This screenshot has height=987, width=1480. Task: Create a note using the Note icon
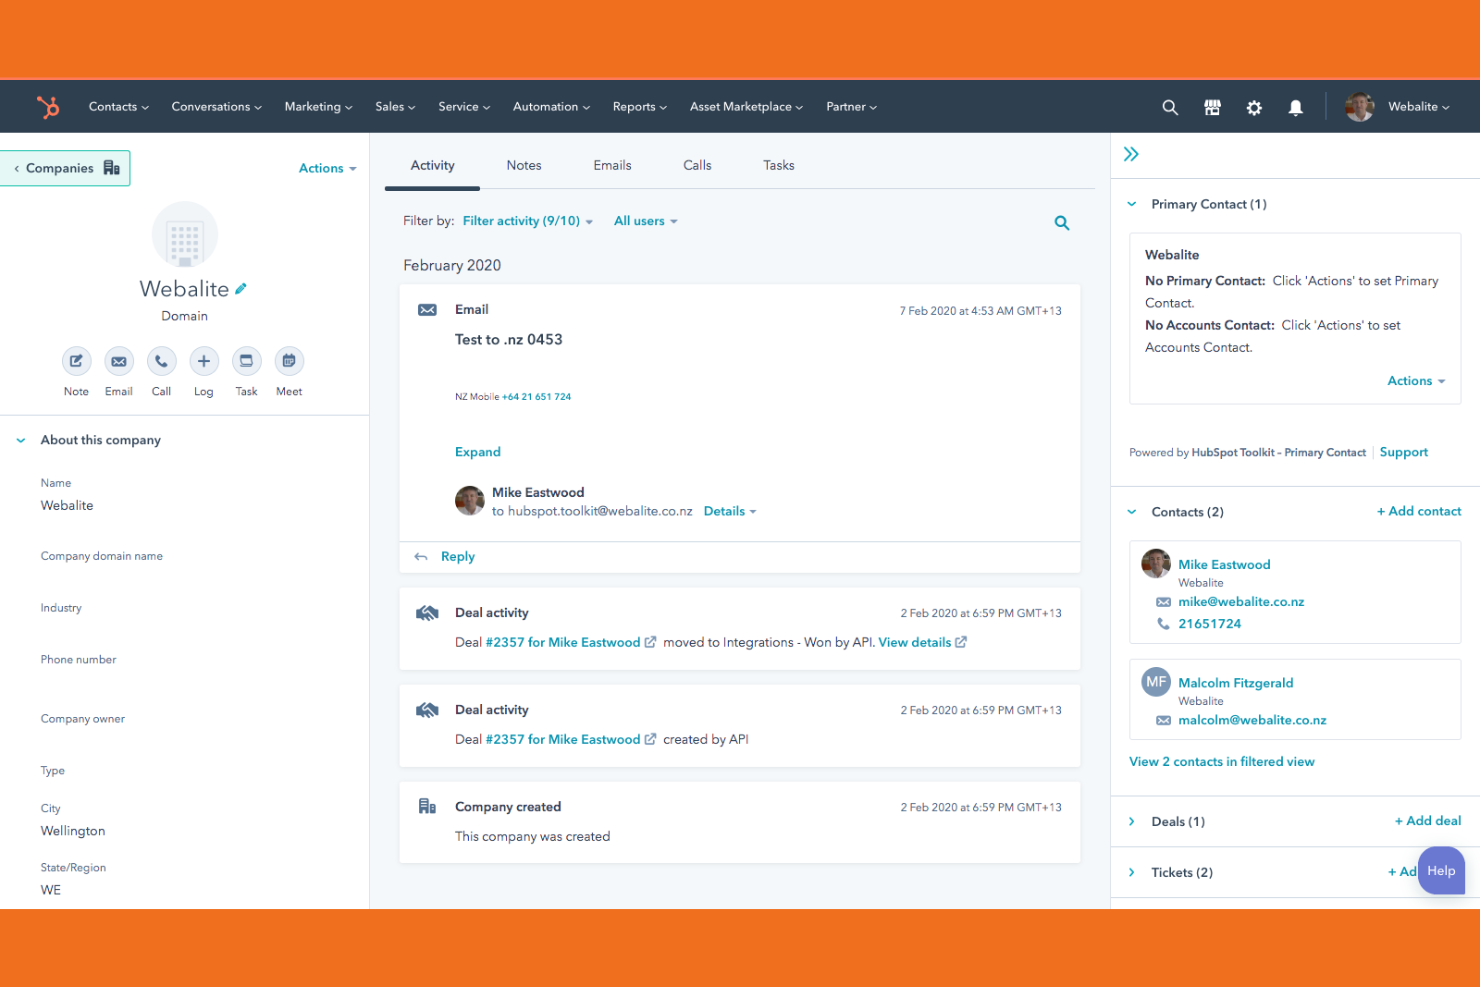[76, 361]
